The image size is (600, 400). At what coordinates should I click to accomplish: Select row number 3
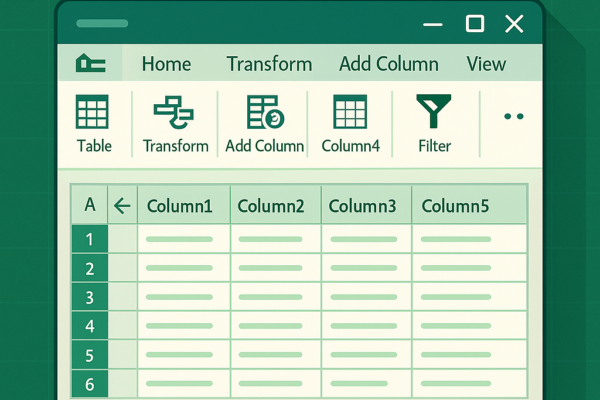coord(90,297)
